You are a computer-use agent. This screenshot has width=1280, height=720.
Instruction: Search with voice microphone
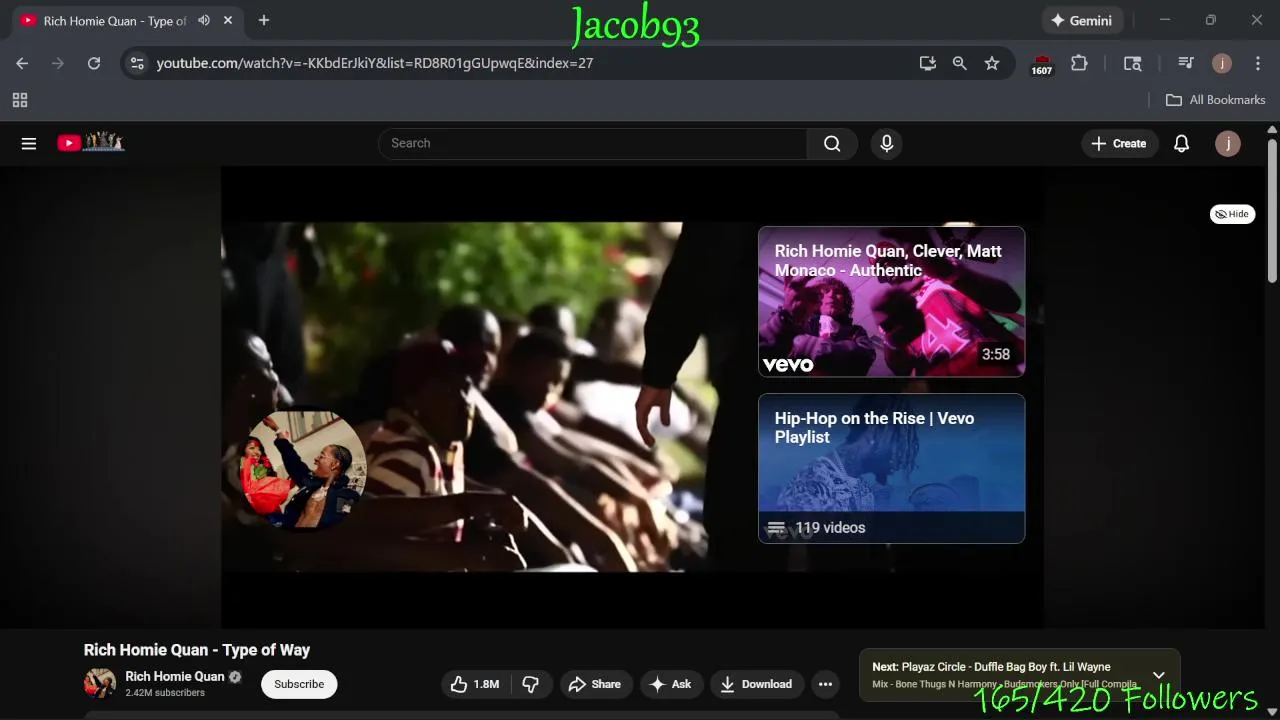(x=886, y=143)
